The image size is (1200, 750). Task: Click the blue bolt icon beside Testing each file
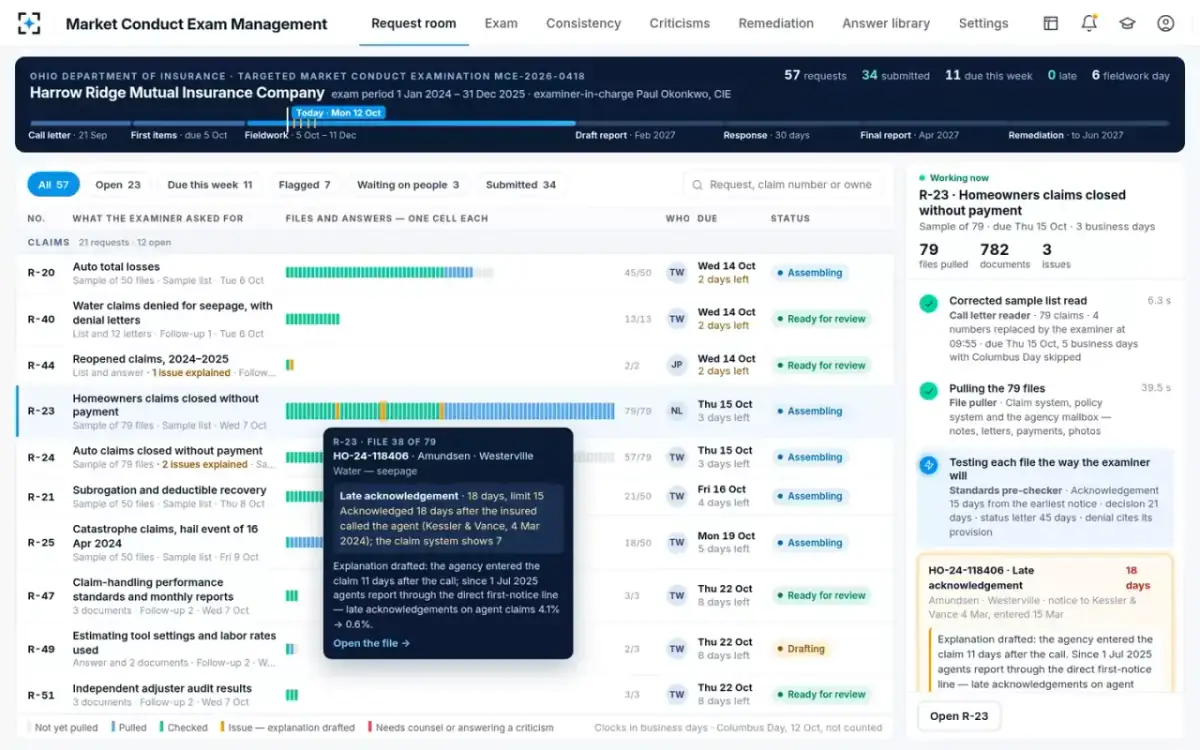tap(929, 464)
